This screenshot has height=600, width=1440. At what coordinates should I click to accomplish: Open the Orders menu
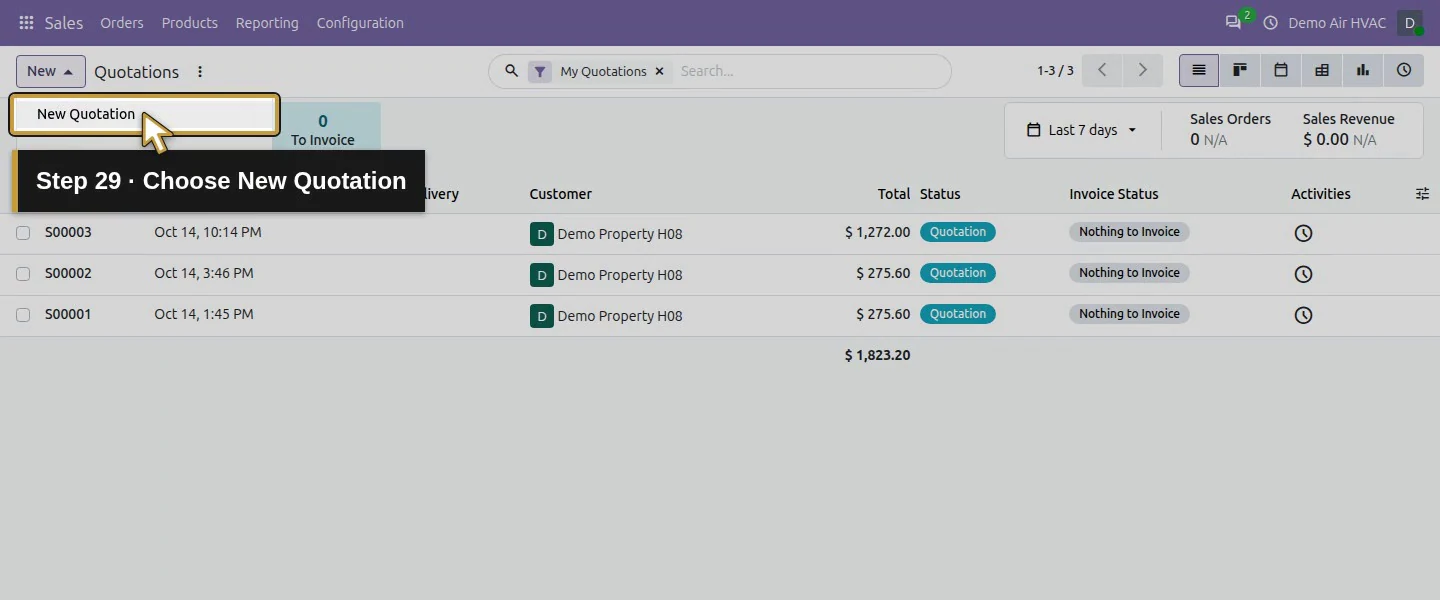(122, 23)
